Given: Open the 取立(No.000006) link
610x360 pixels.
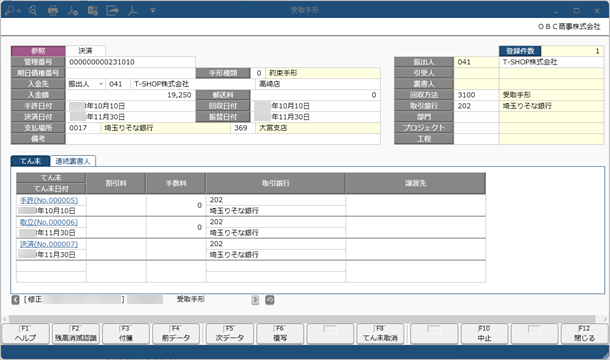Looking at the screenshot, I should 49,222.
